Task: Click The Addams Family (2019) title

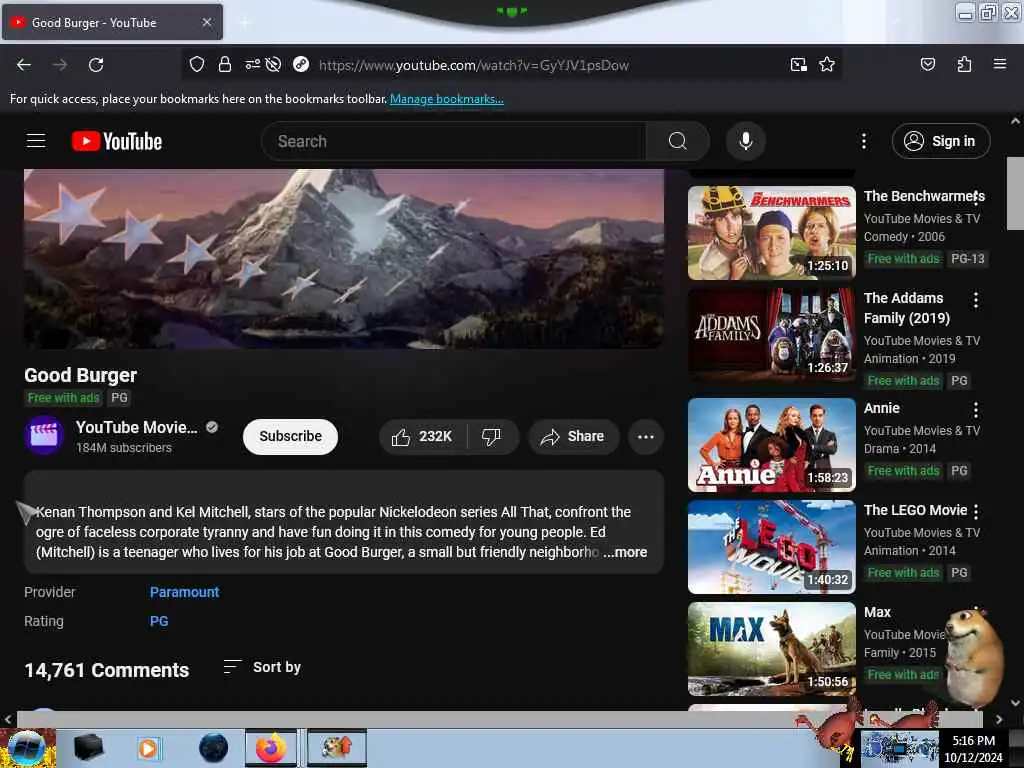Action: coord(906,308)
